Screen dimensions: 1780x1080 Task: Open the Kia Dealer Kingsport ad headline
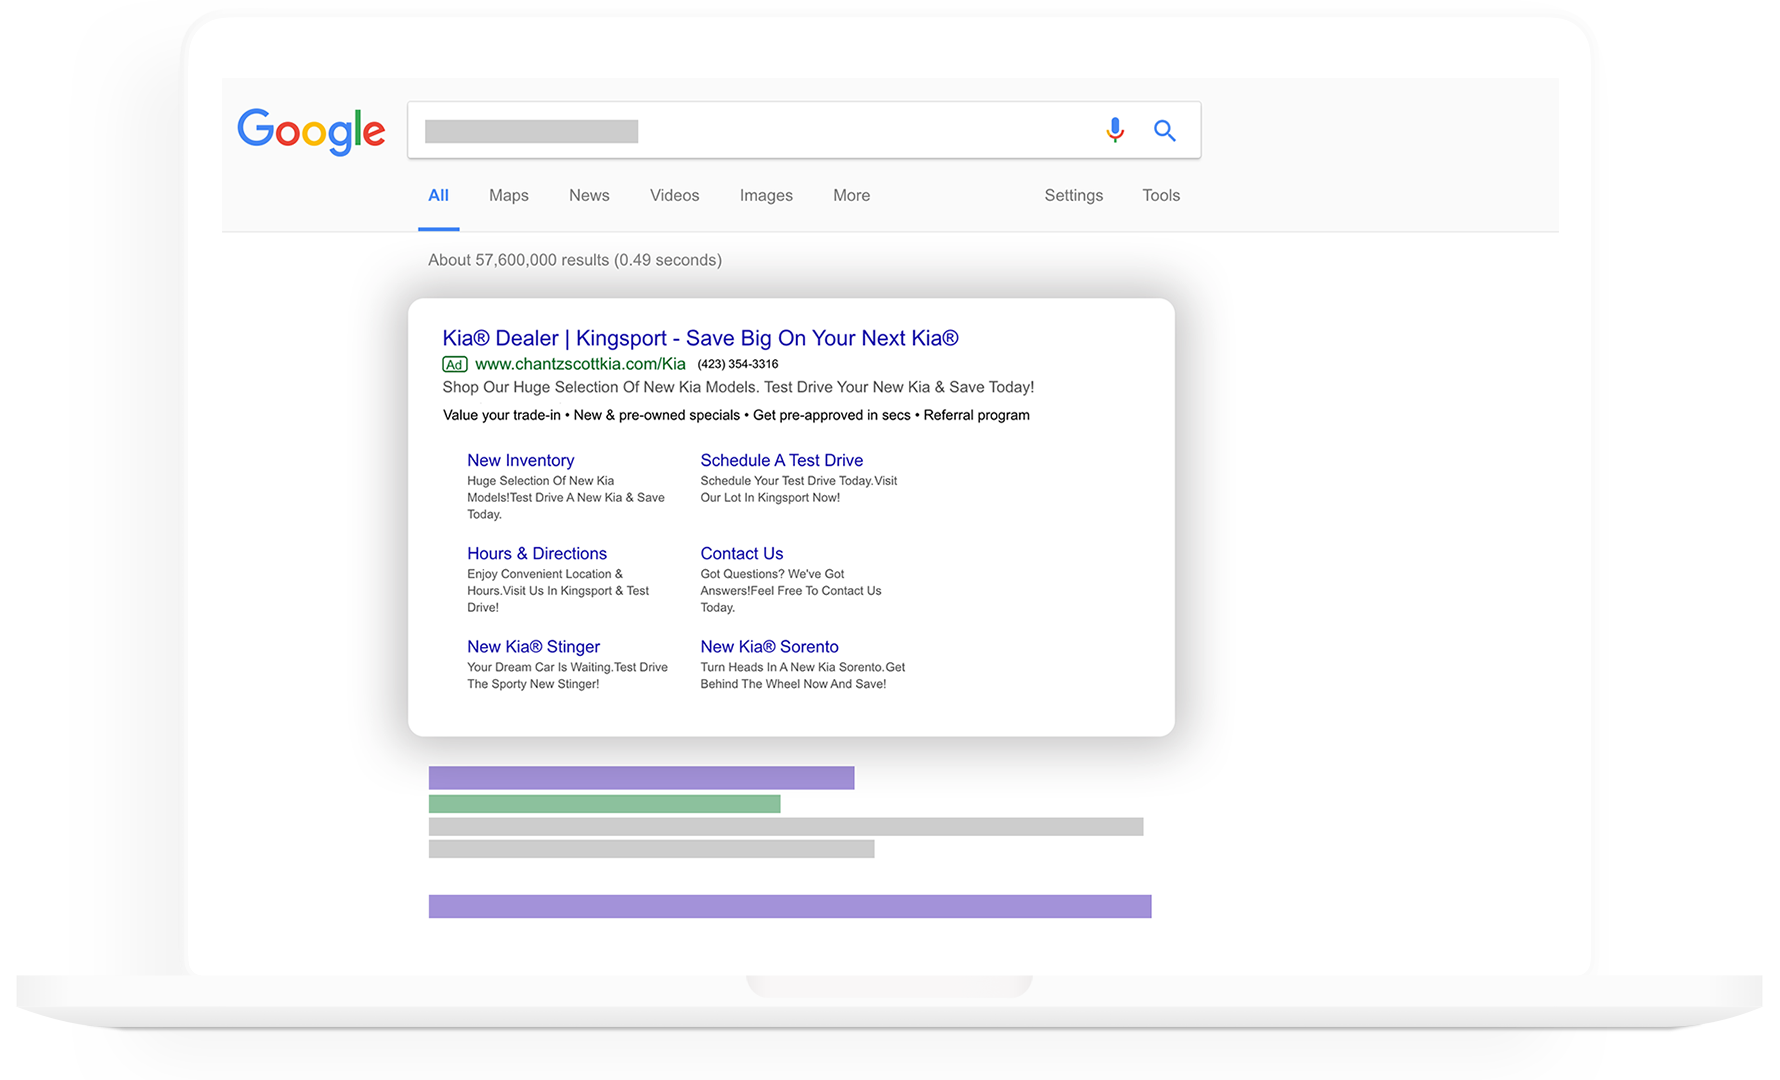(x=700, y=338)
